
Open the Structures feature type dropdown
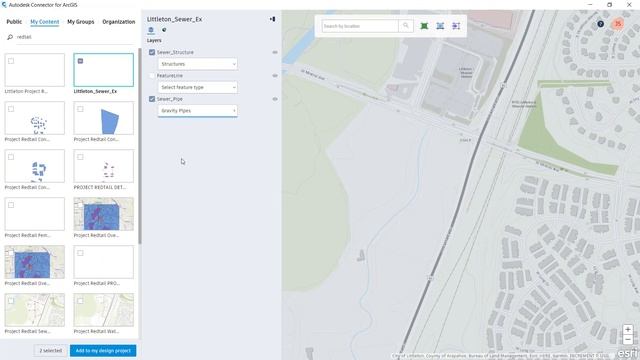198,64
